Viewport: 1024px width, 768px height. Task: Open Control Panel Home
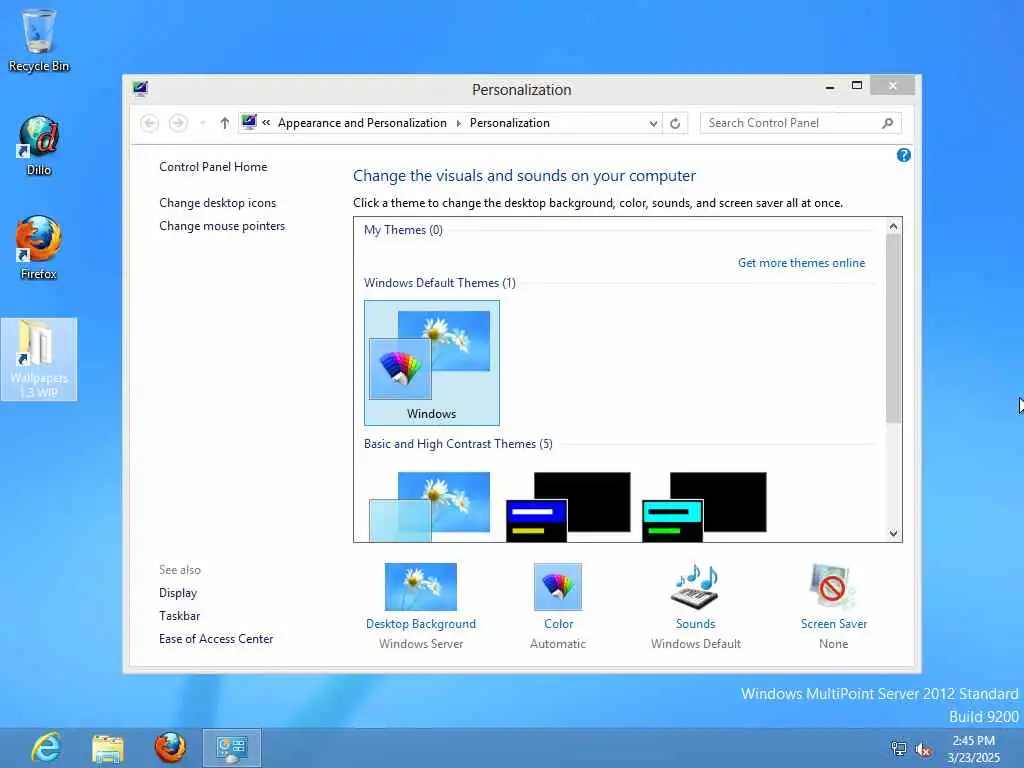213,167
